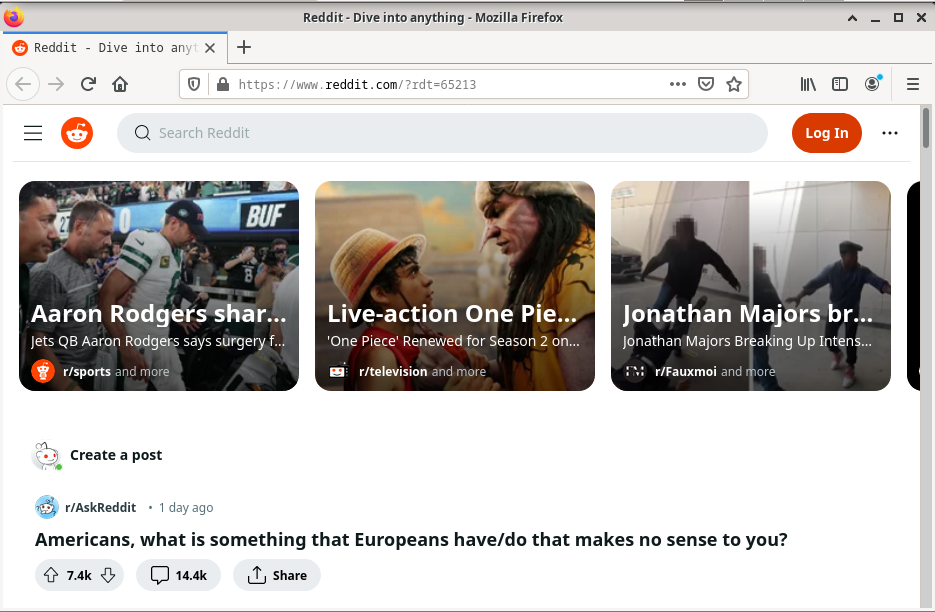The width and height of the screenshot is (935, 612).
Task: Open the 14.4k comments button
Action: (x=178, y=575)
